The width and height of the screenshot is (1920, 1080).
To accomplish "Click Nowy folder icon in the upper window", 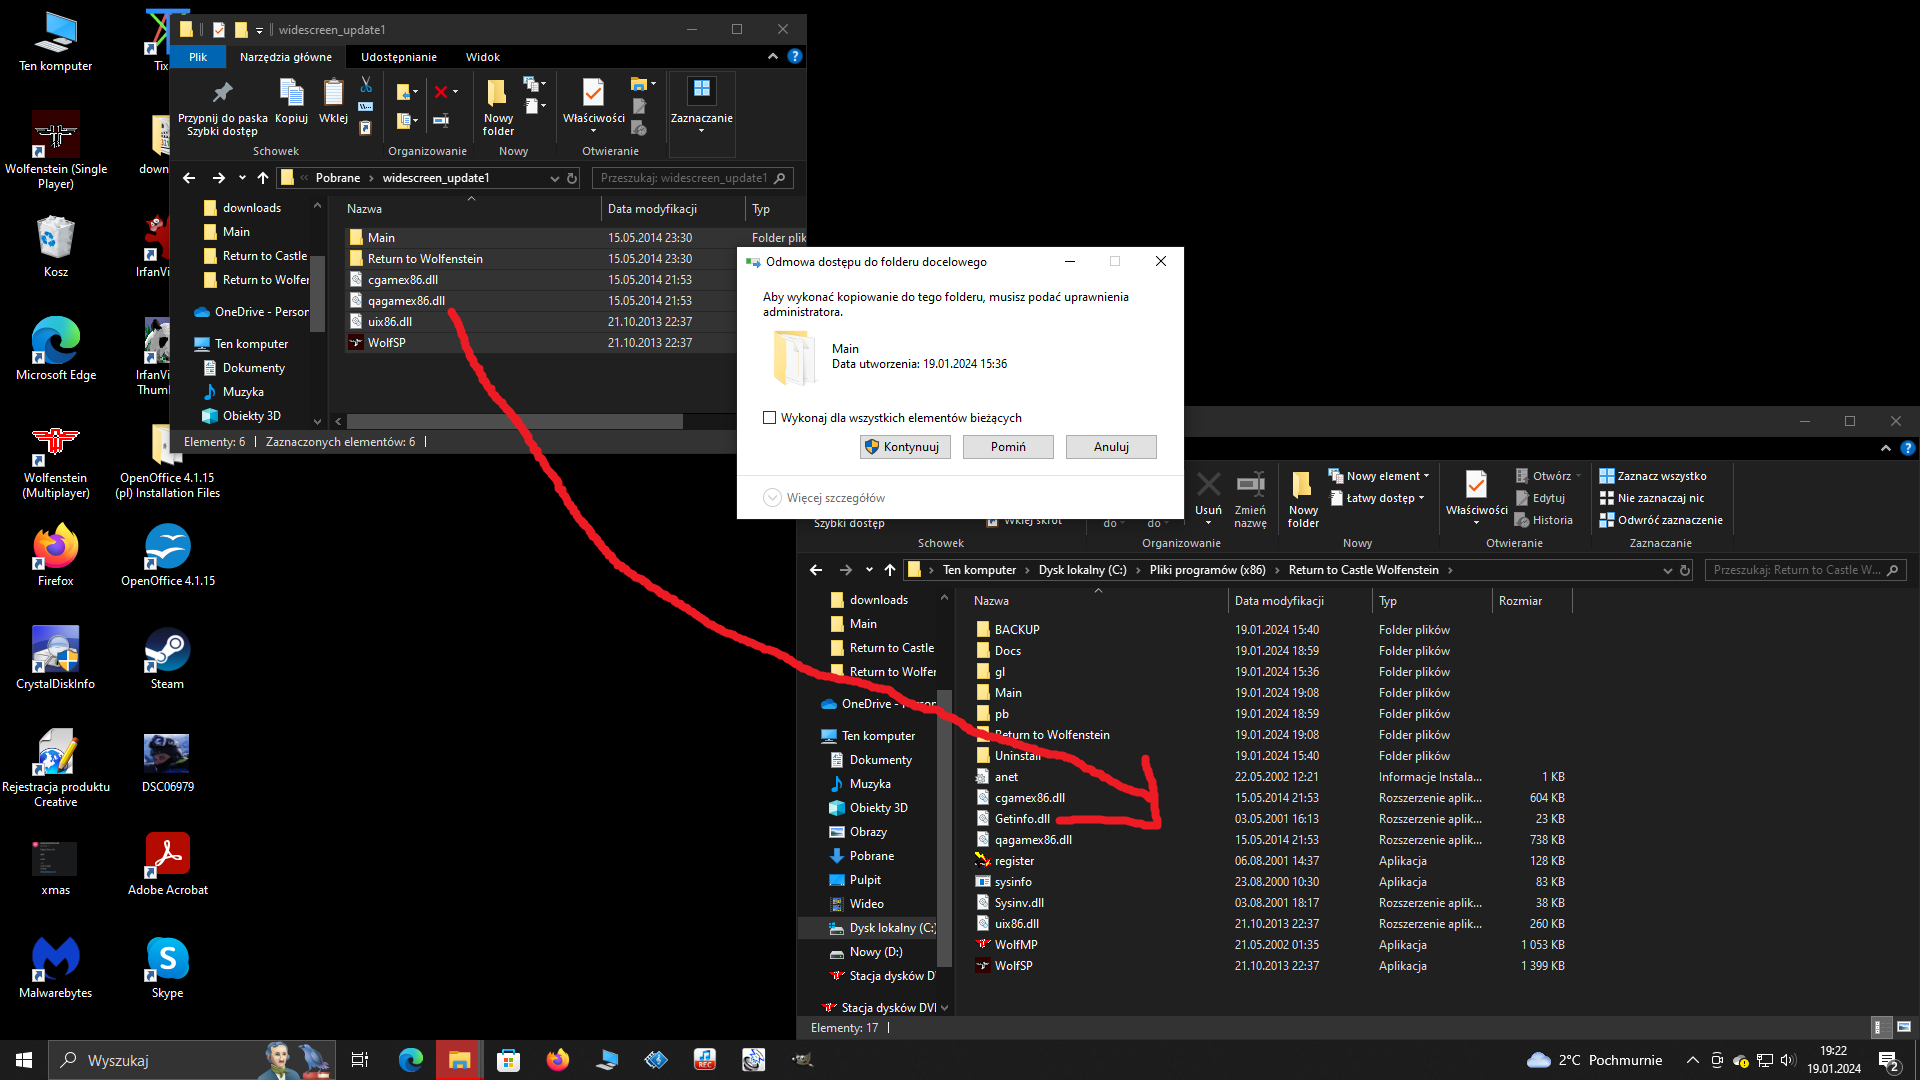I will click(497, 95).
